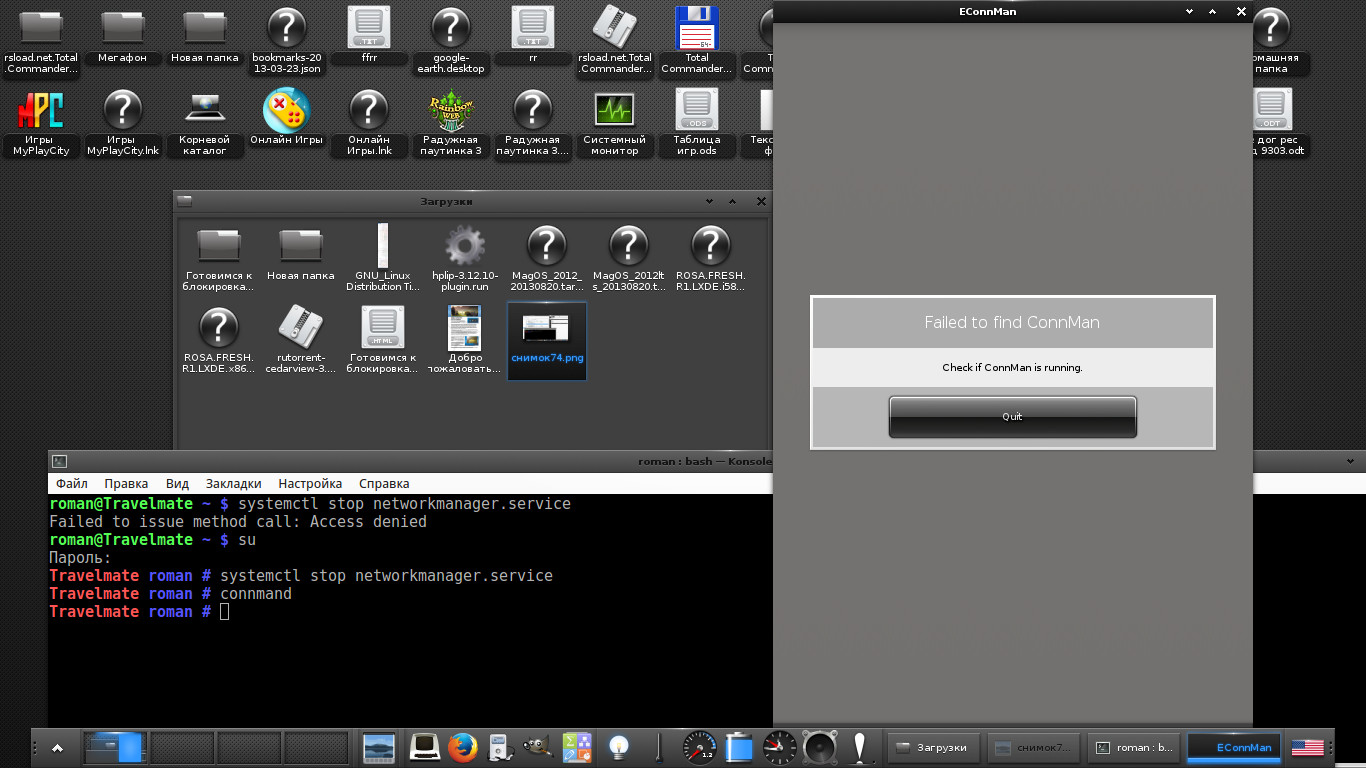Select the Таблица игр.ods spreadsheet icon
Image resolution: width=1366 pixels, height=768 pixels.
coord(697,123)
